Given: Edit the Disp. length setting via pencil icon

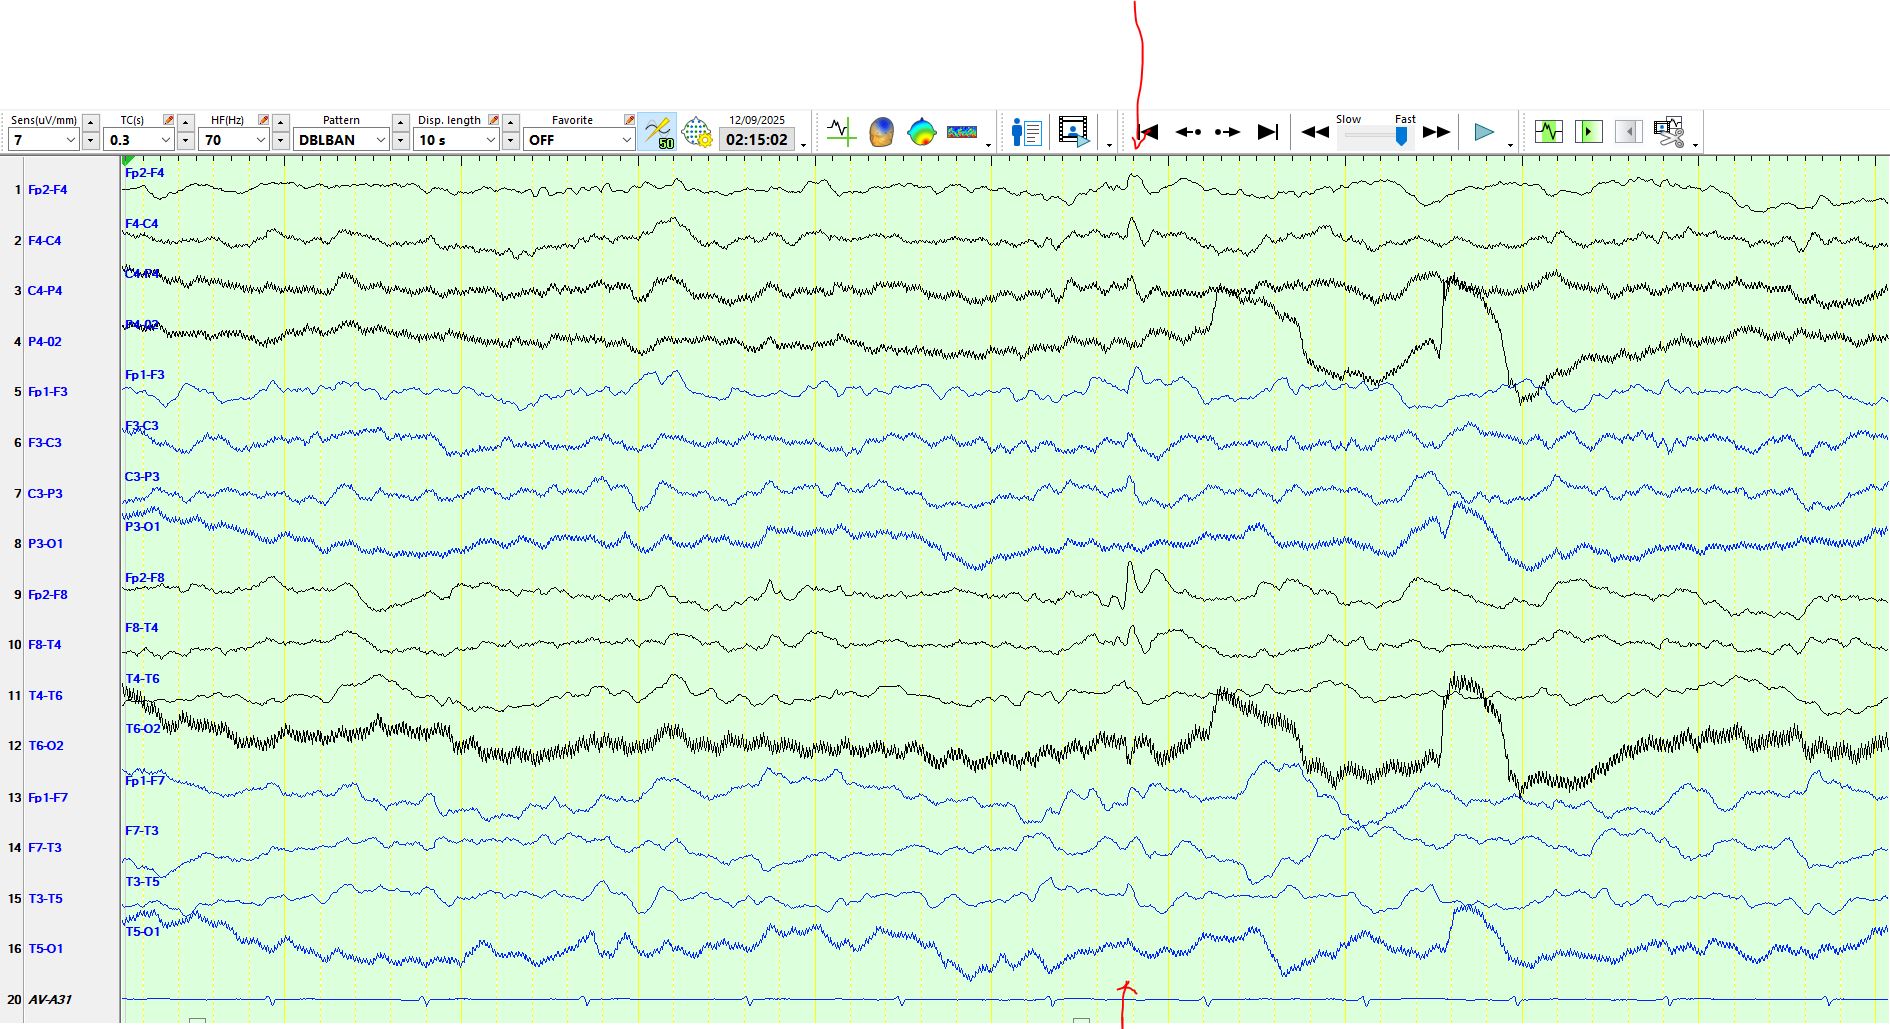Looking at the screenshot, I should (493, 120).
